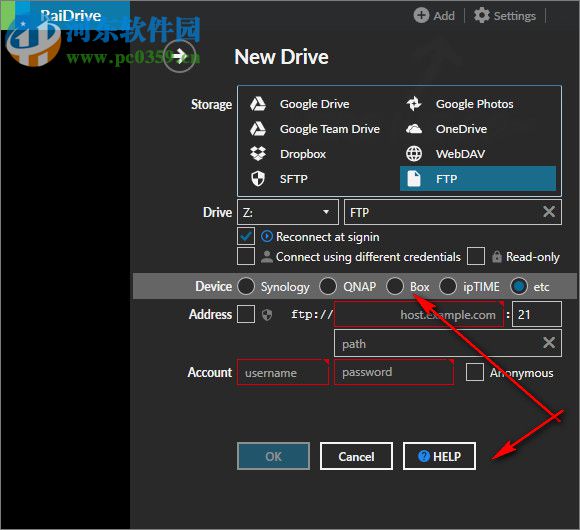Click the password field
The height and width of the screenshot is (530, 580).
394,372
